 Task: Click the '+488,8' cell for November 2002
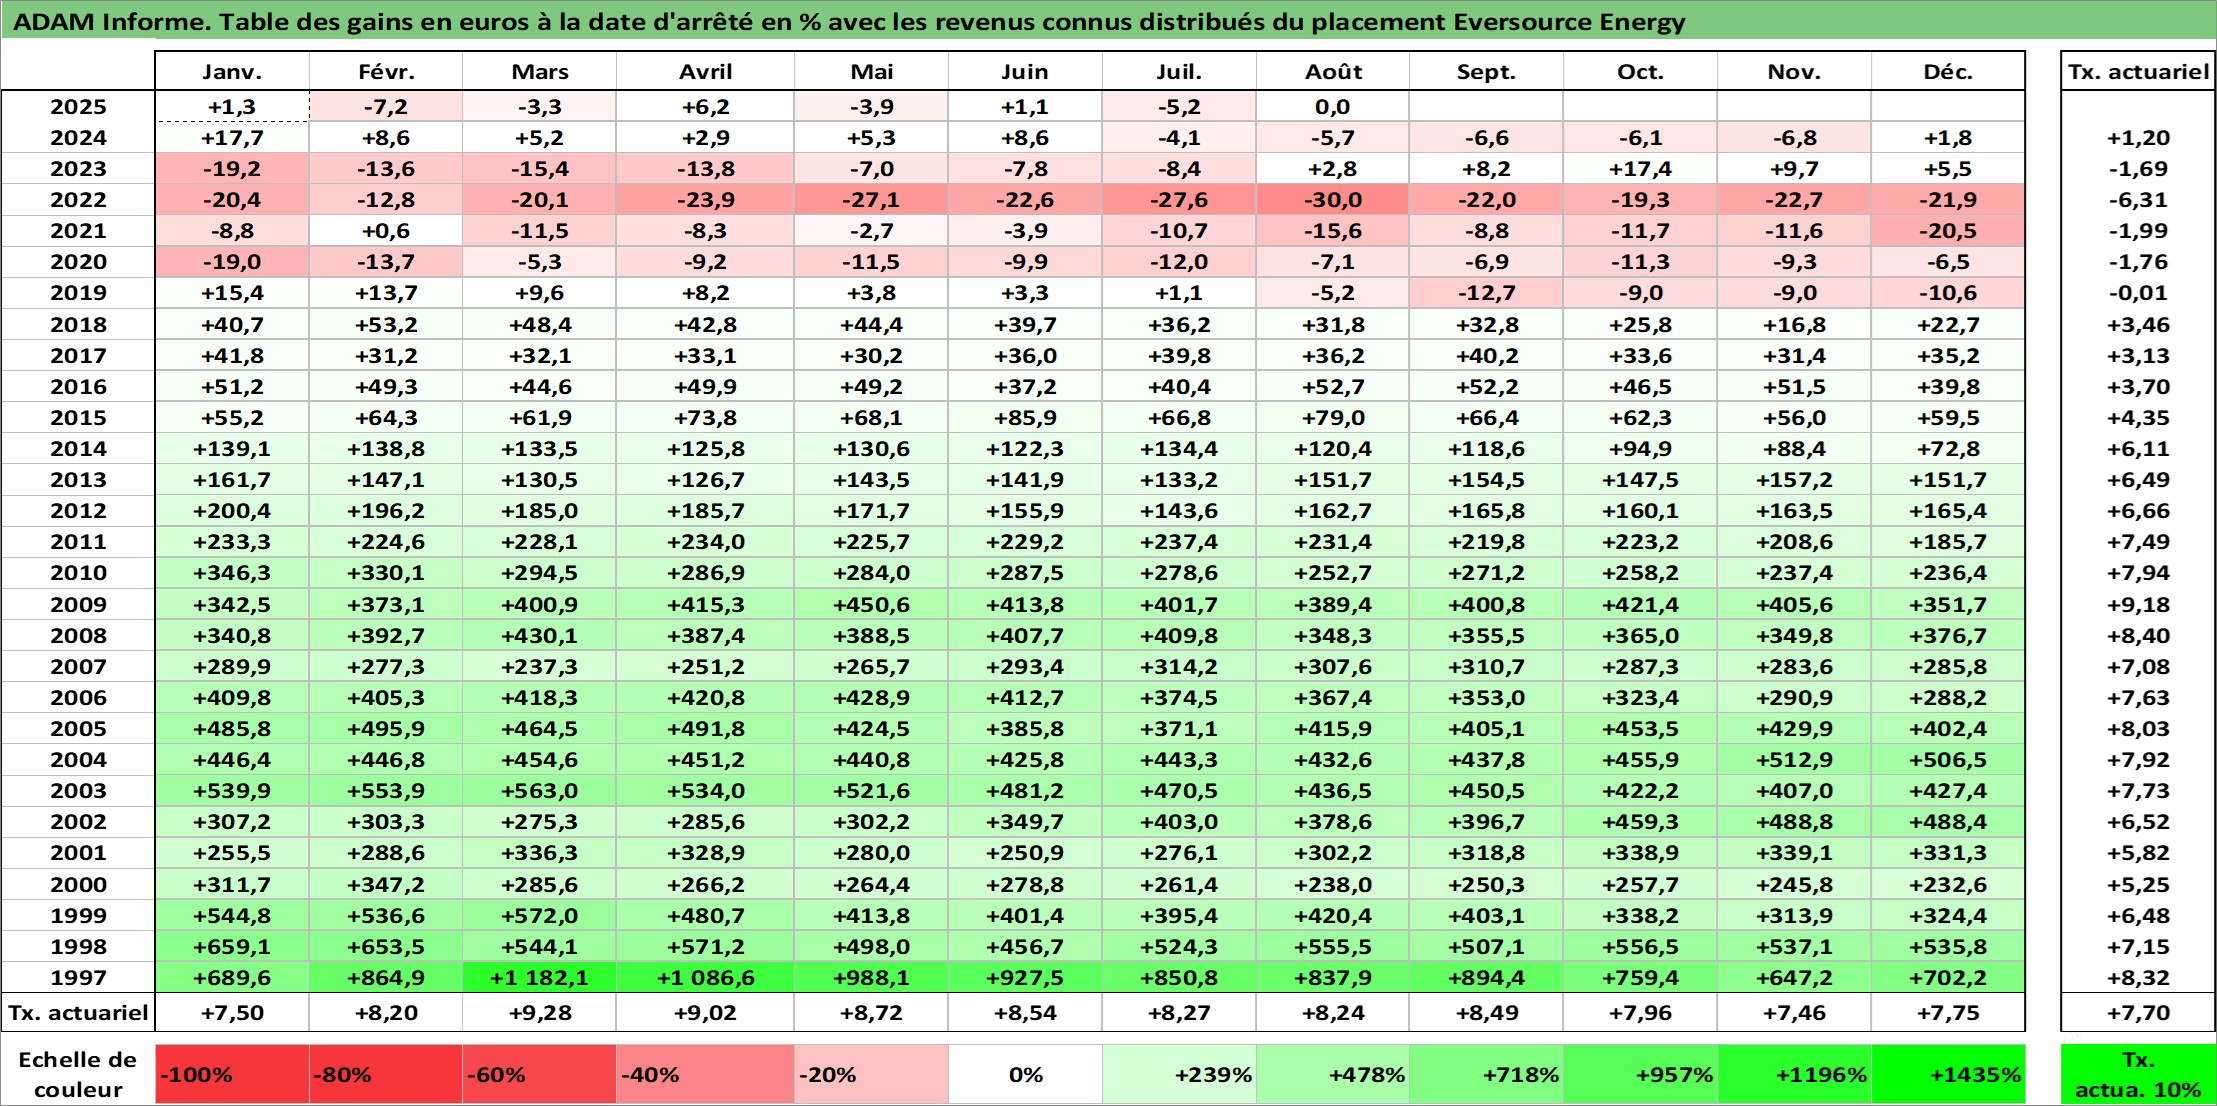(x=1794, y=822)
